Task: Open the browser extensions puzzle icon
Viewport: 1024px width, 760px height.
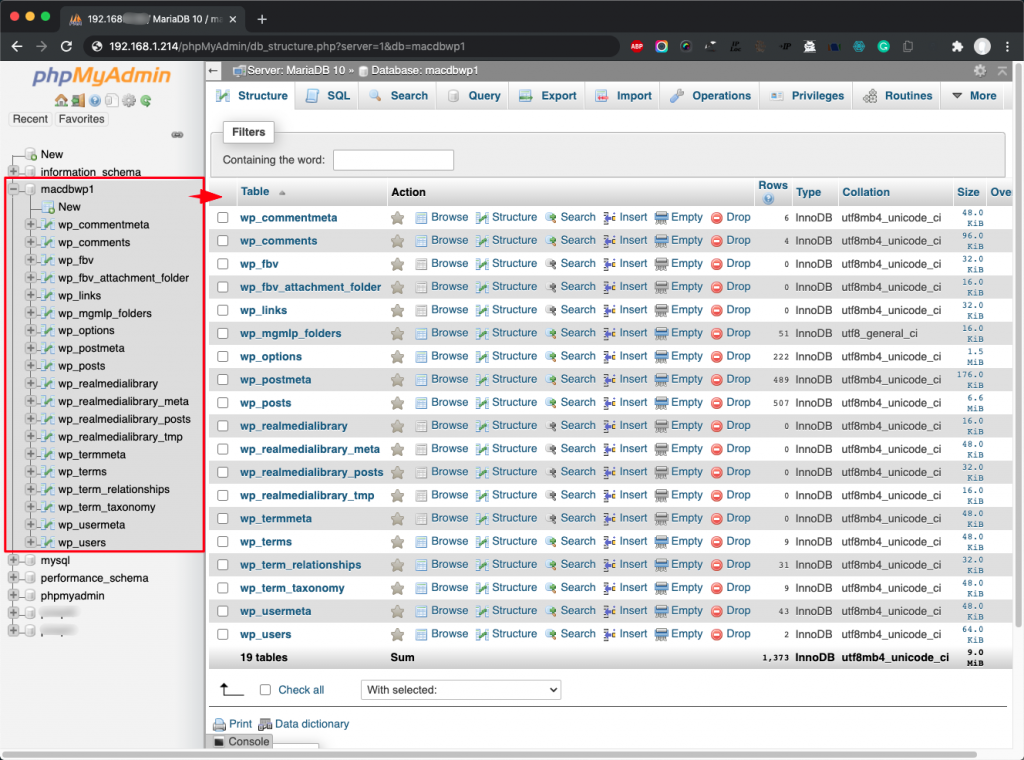Action: coord(957,46)
